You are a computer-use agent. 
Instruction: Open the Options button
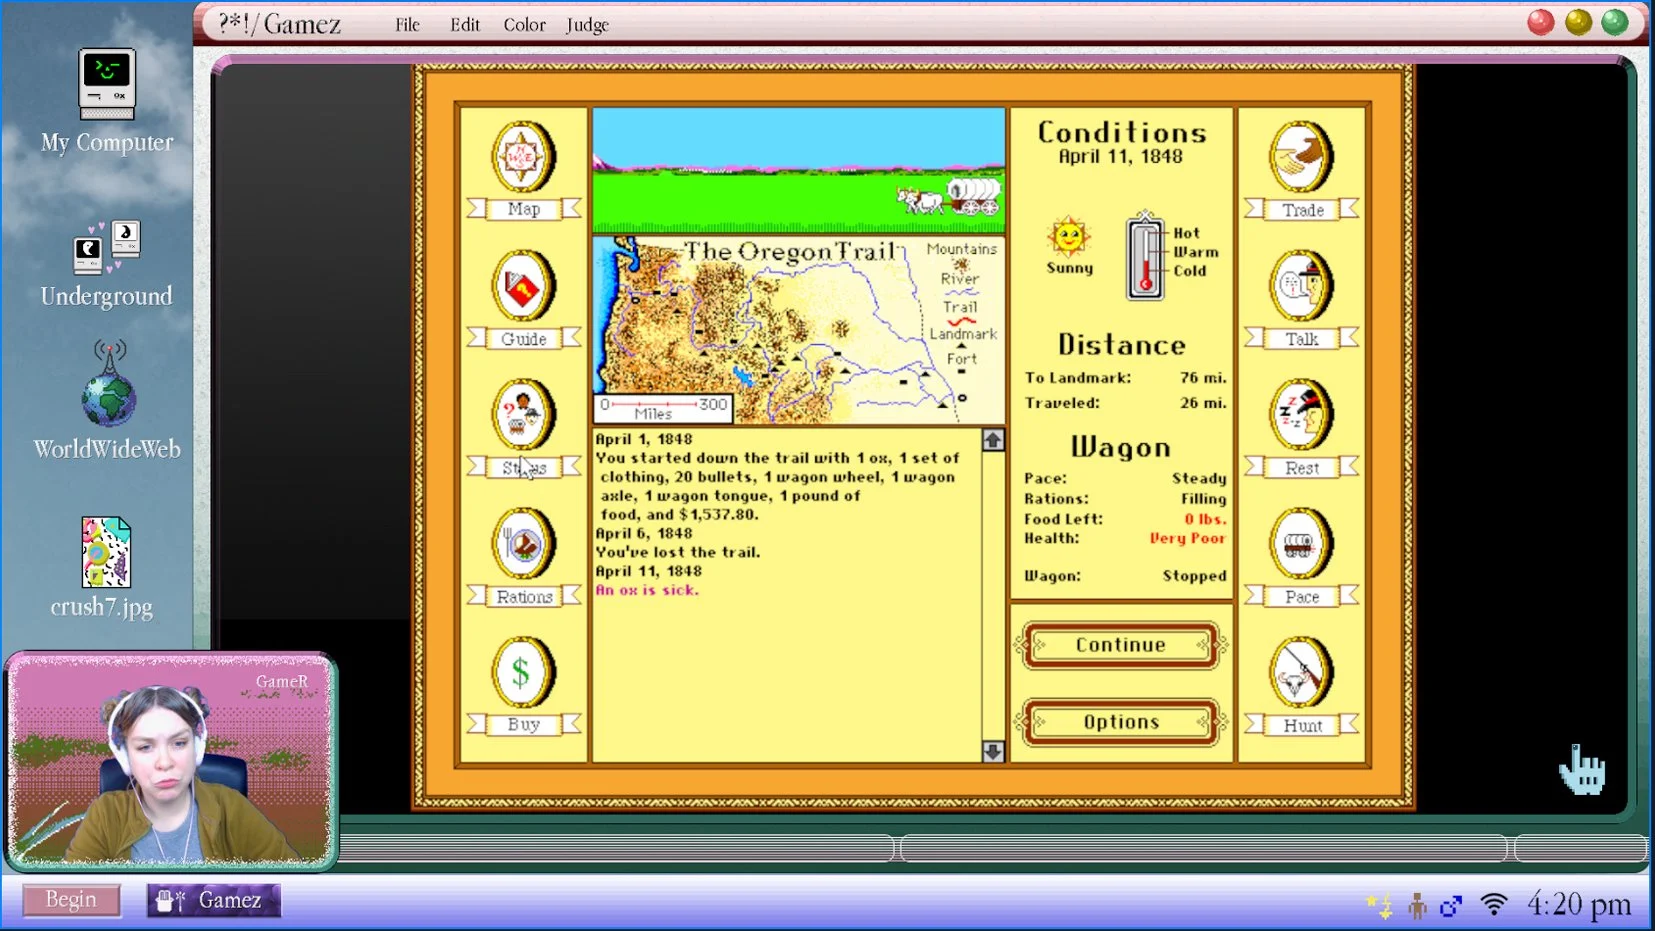[x=1121, y=722]
